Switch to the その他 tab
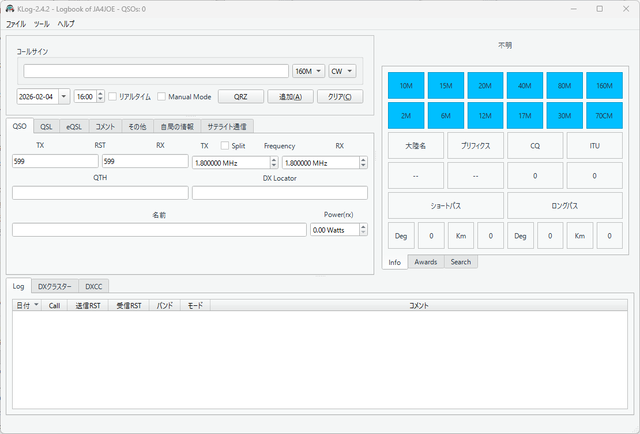 pyautogui.click(x=137, y=127)
